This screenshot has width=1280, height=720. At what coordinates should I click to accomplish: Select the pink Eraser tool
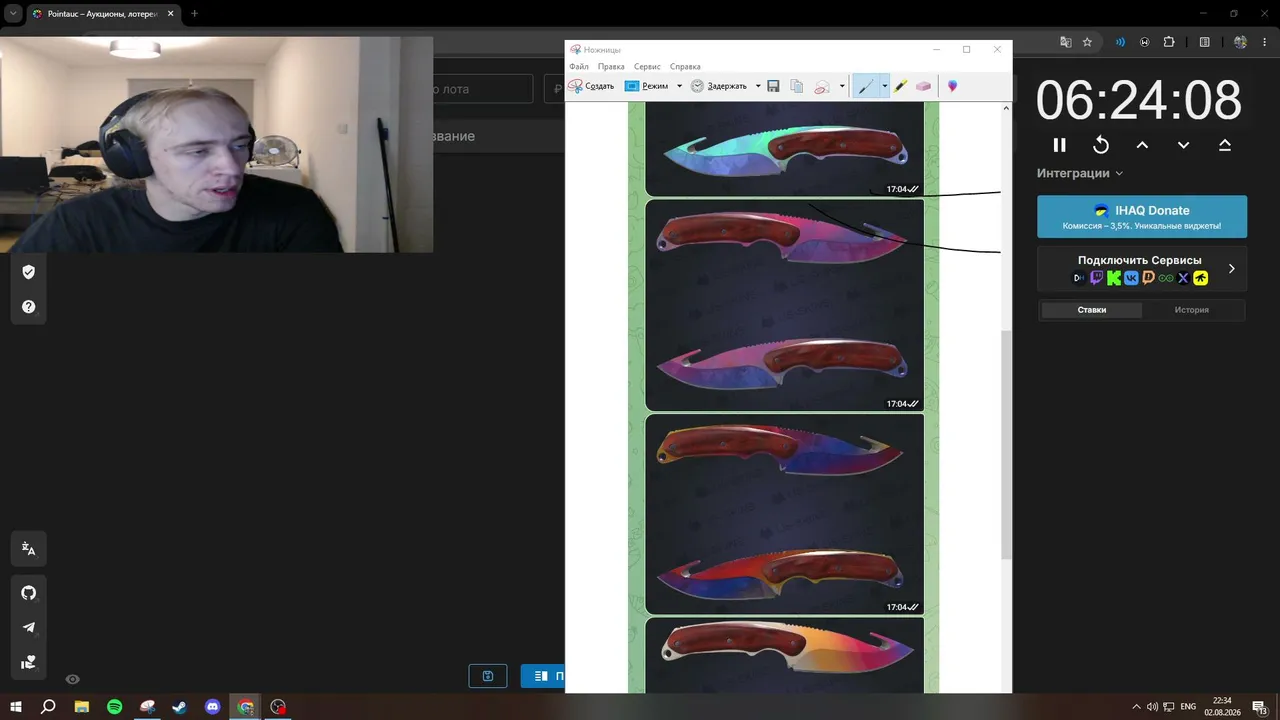(x=923, y=86)
